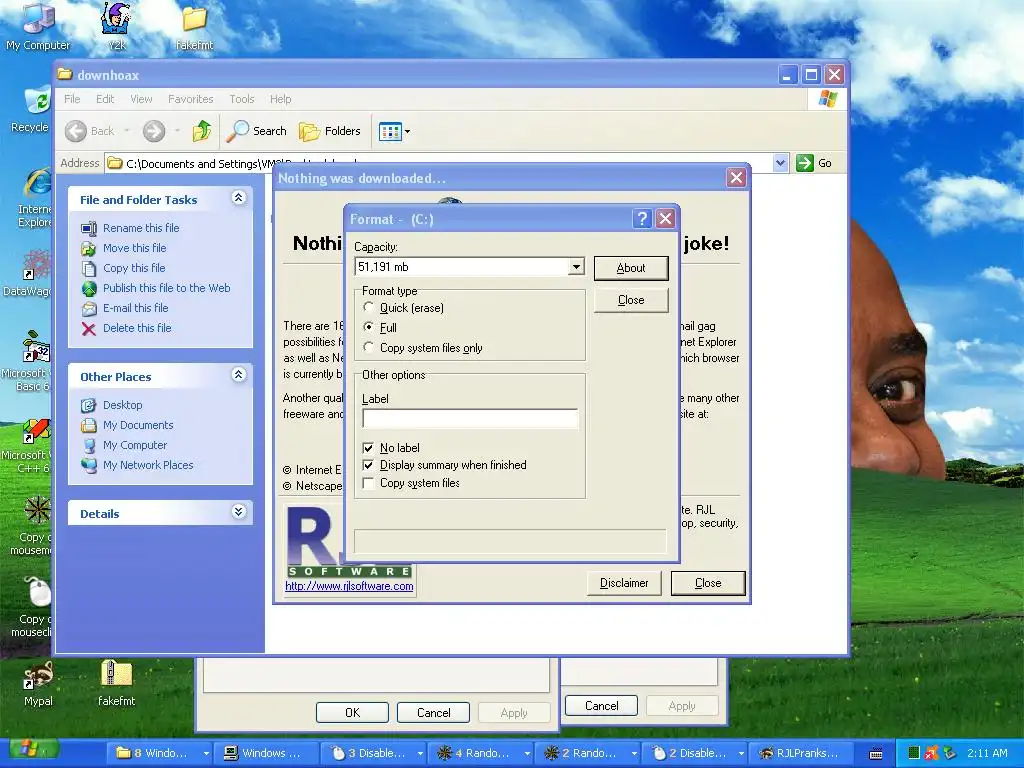The width and height of the screenshot is (1024, 768).
Task: Open the Mypal desktop shortcut
Action: coord(38,684)
